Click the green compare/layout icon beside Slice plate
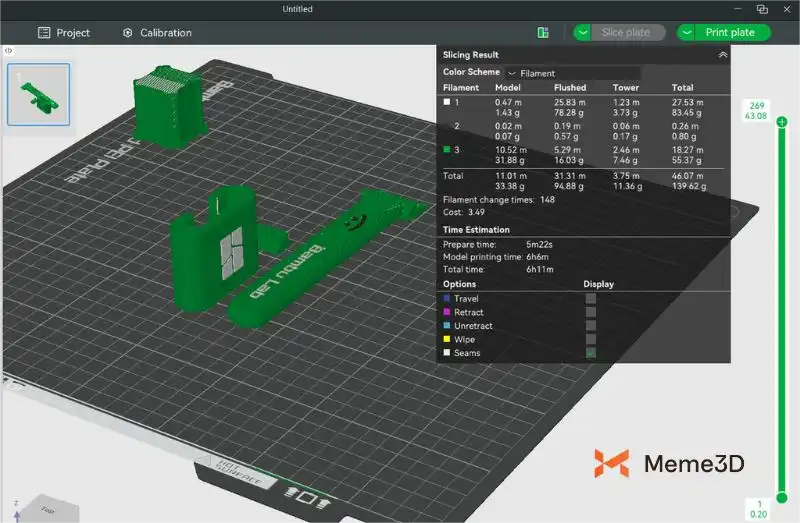The image size is (800, 523). pyautogui.click(x=543, y=33)
